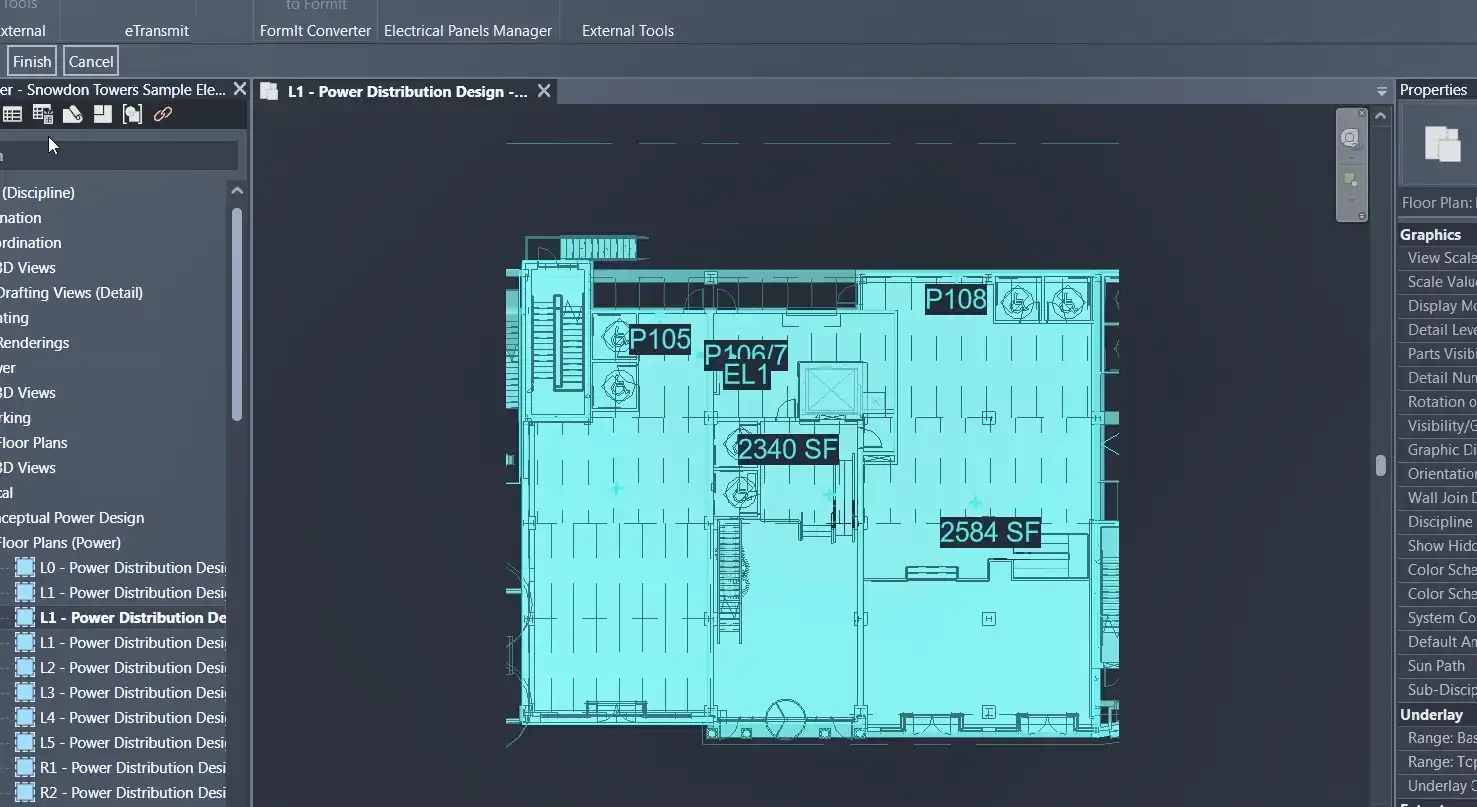
Task: Click the new schedule icon in the browser toolbar
Action: point(42,113)
